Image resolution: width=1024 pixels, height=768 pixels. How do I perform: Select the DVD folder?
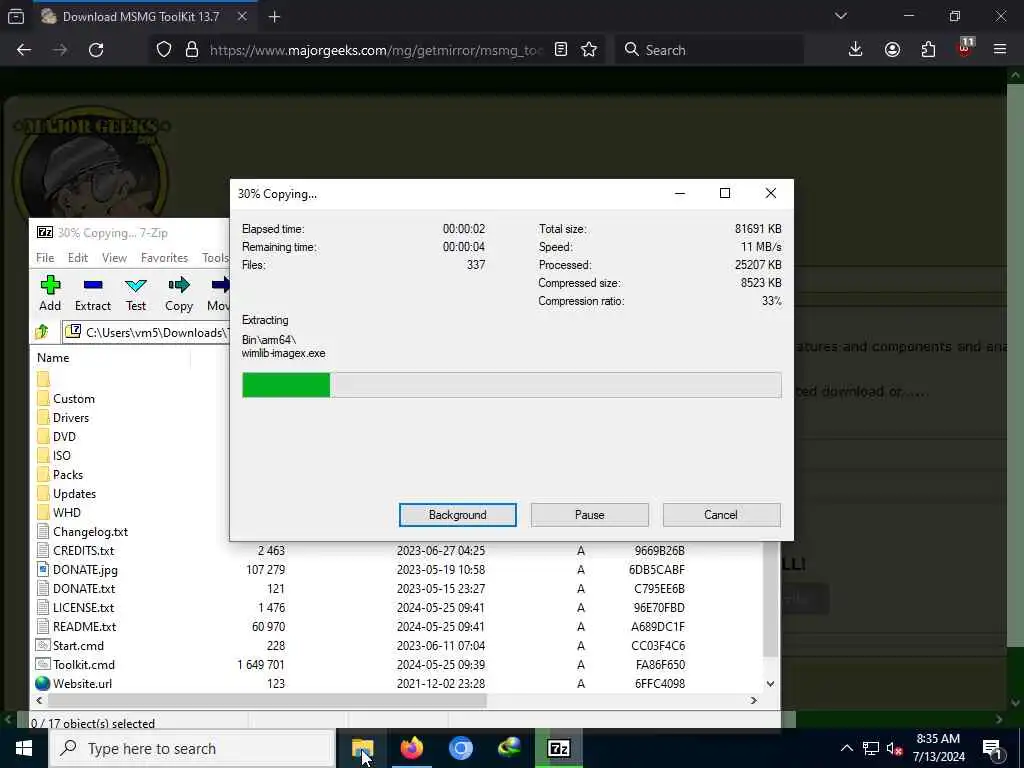[64, 437]
